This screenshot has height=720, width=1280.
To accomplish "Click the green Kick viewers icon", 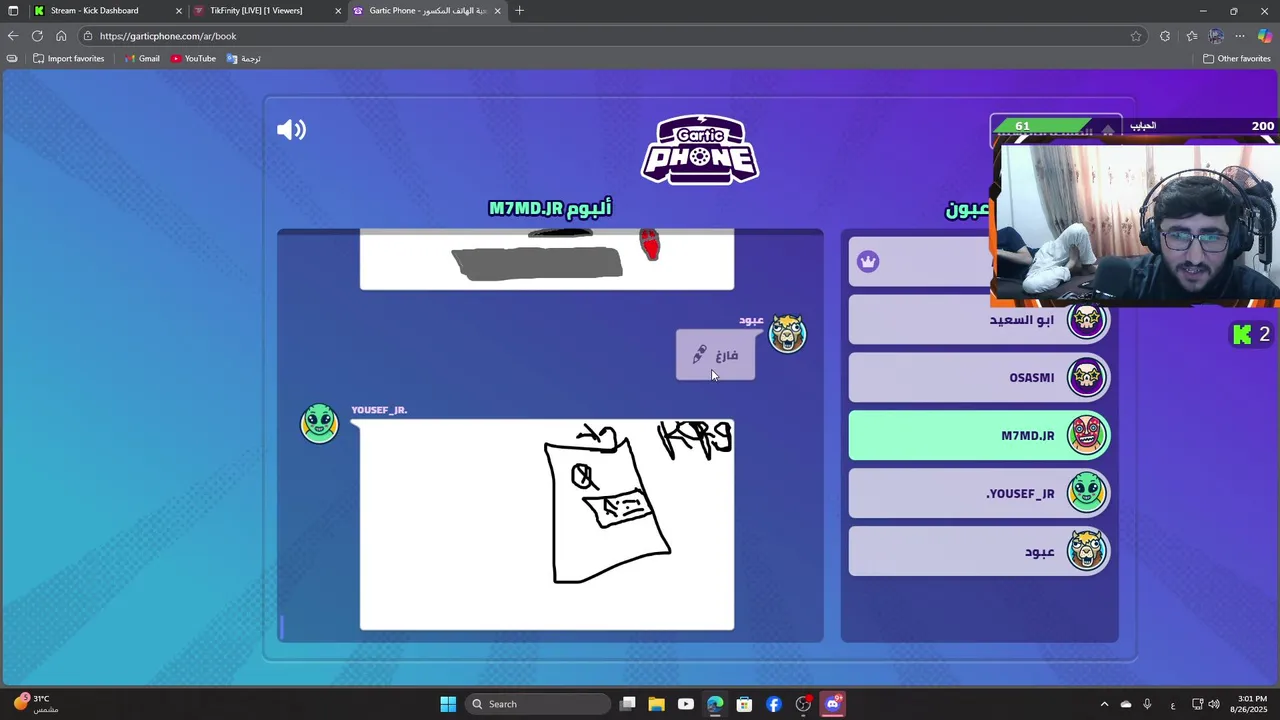I will tap(1242, 335).
